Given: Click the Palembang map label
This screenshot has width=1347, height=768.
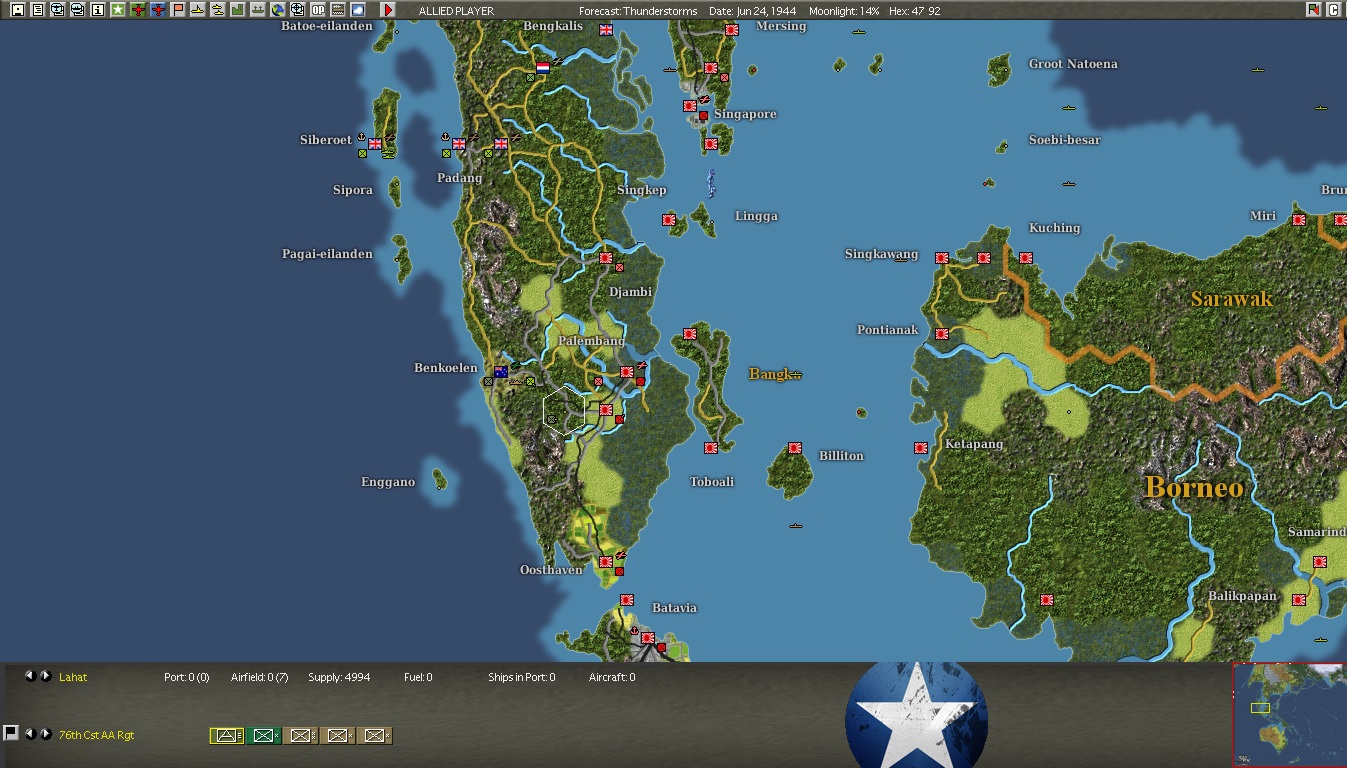Looking at the screenshot, I should (591, 341).
